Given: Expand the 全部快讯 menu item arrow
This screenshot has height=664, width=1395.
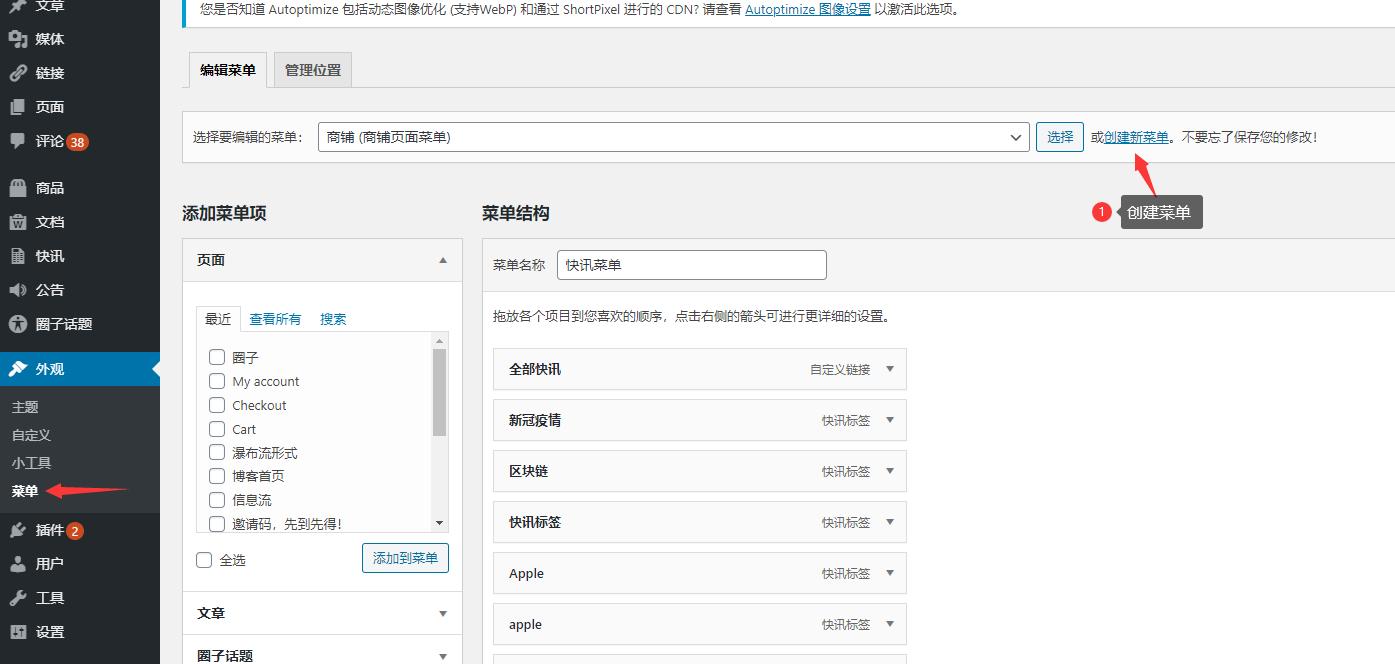Looking at the screenshot, I should 890,369.
